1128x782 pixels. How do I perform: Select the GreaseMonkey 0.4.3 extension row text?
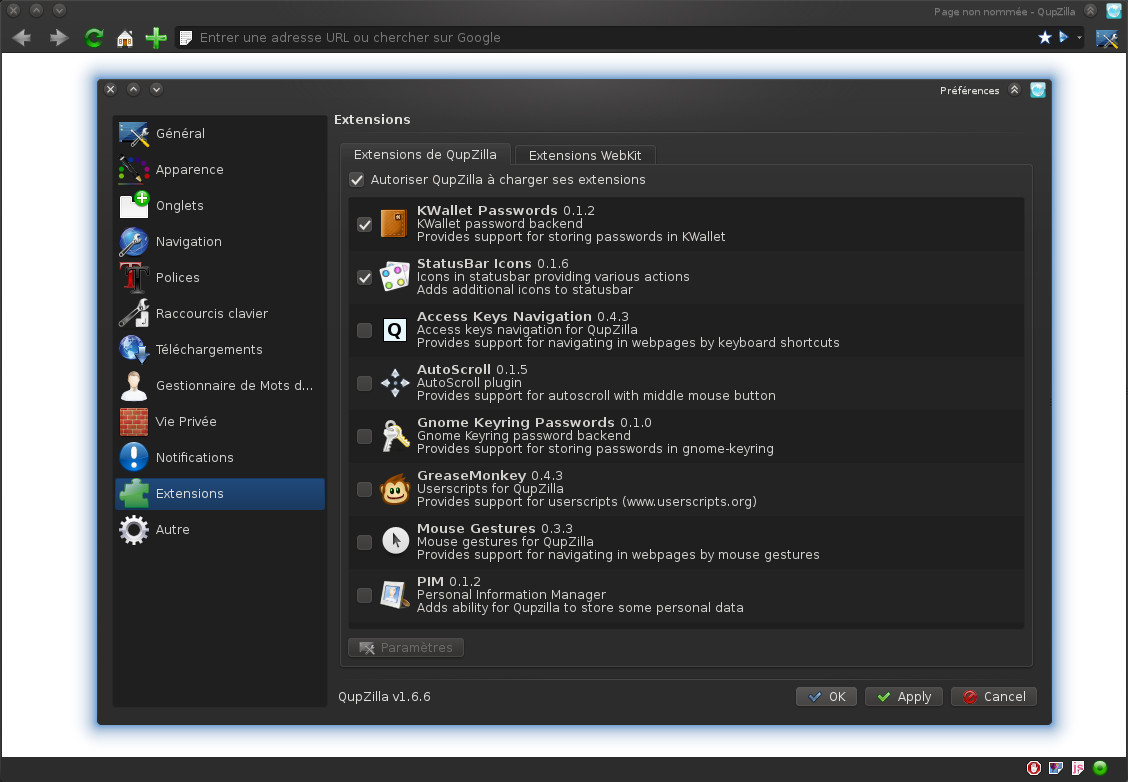490,476
